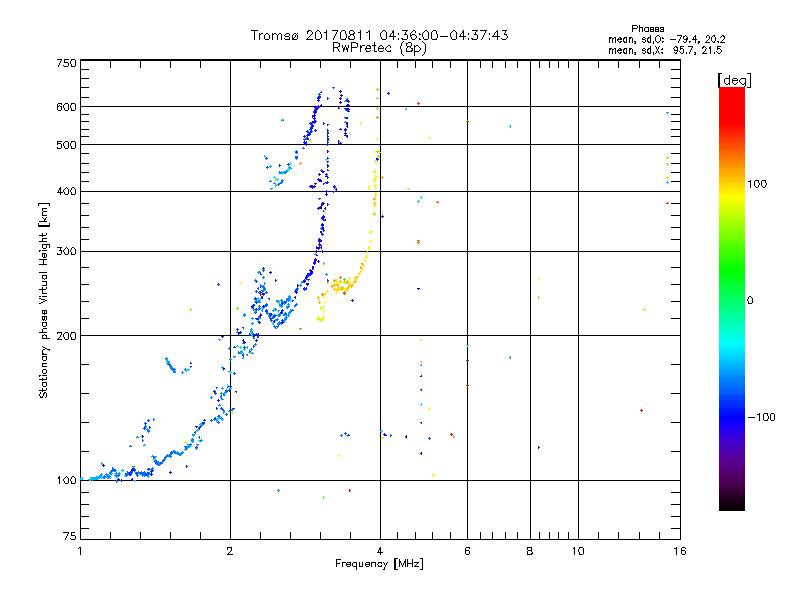Click the RwPretec (8p) subtitle
Image resolution: width=800 pixels, height=600 pixels.
pyautogui.click(x=379, y=48)
